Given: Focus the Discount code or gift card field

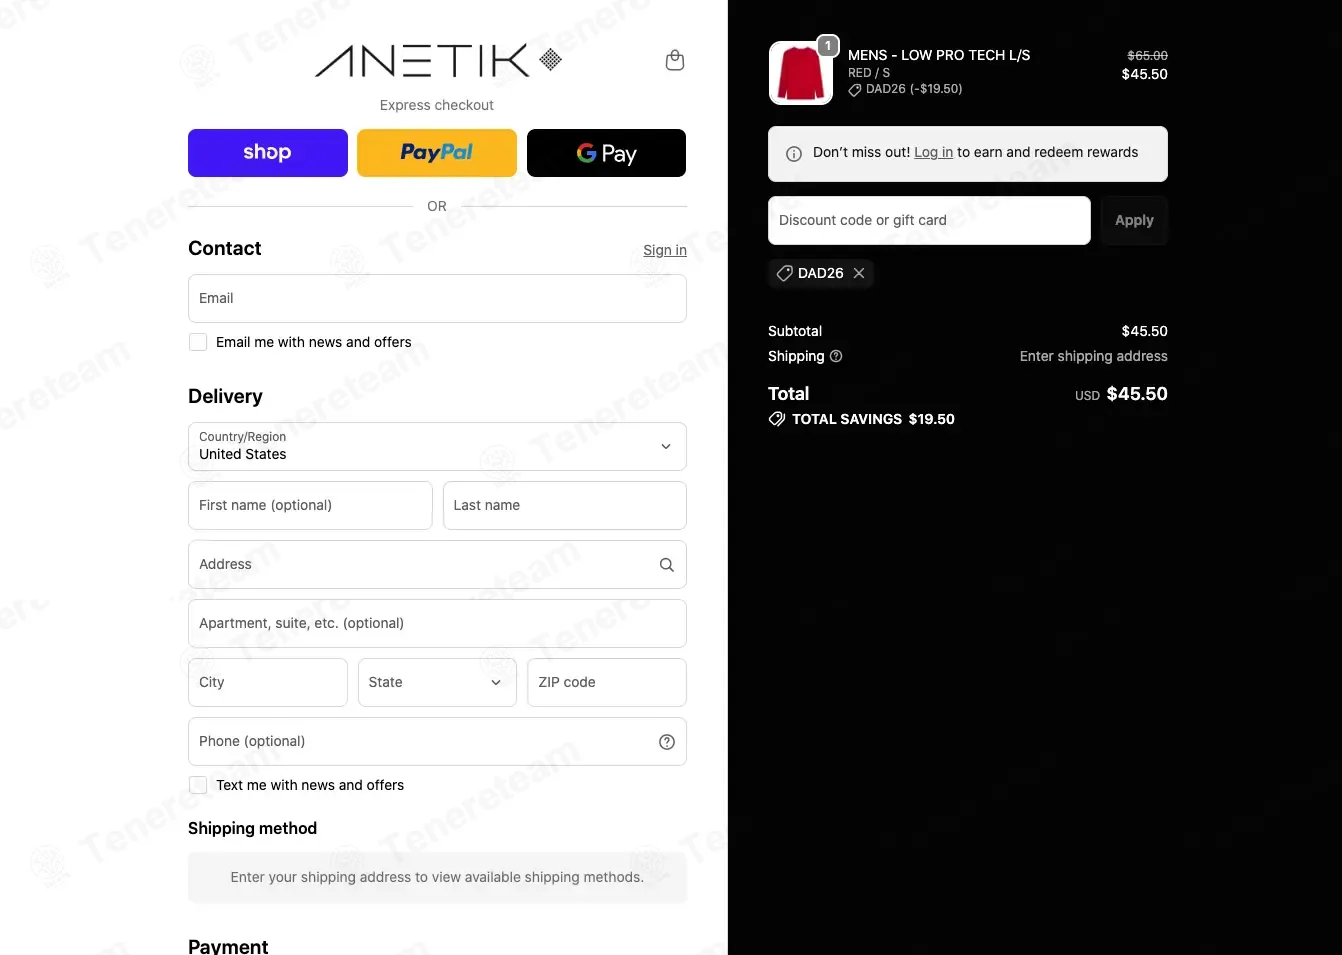Looking at the screenshot, I should (x=929, y=220).
